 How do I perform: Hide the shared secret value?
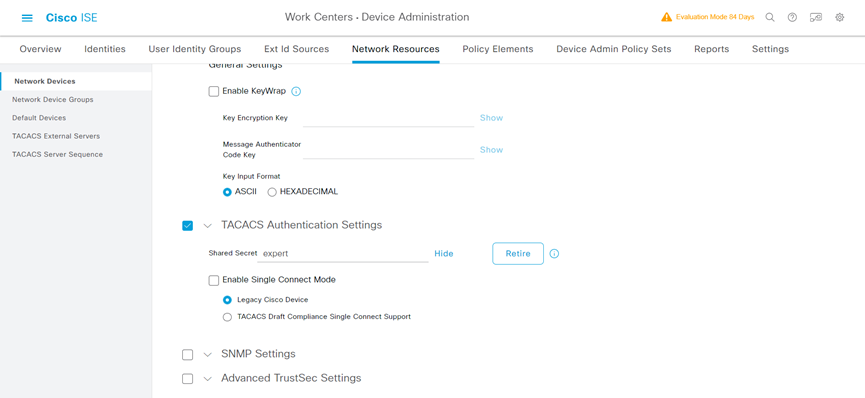(444, 254)
